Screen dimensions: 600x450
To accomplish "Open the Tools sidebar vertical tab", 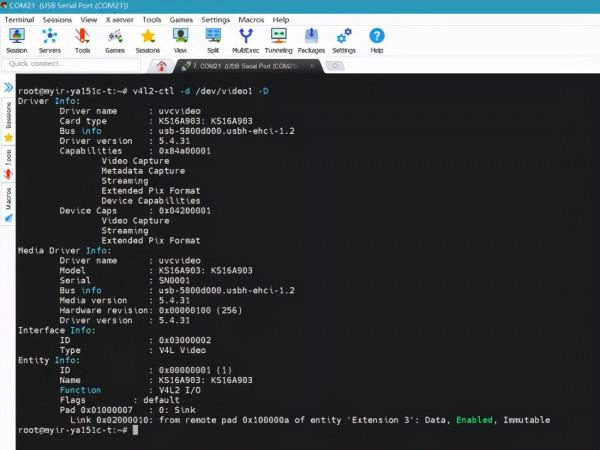I will click(x=8, y=164).
